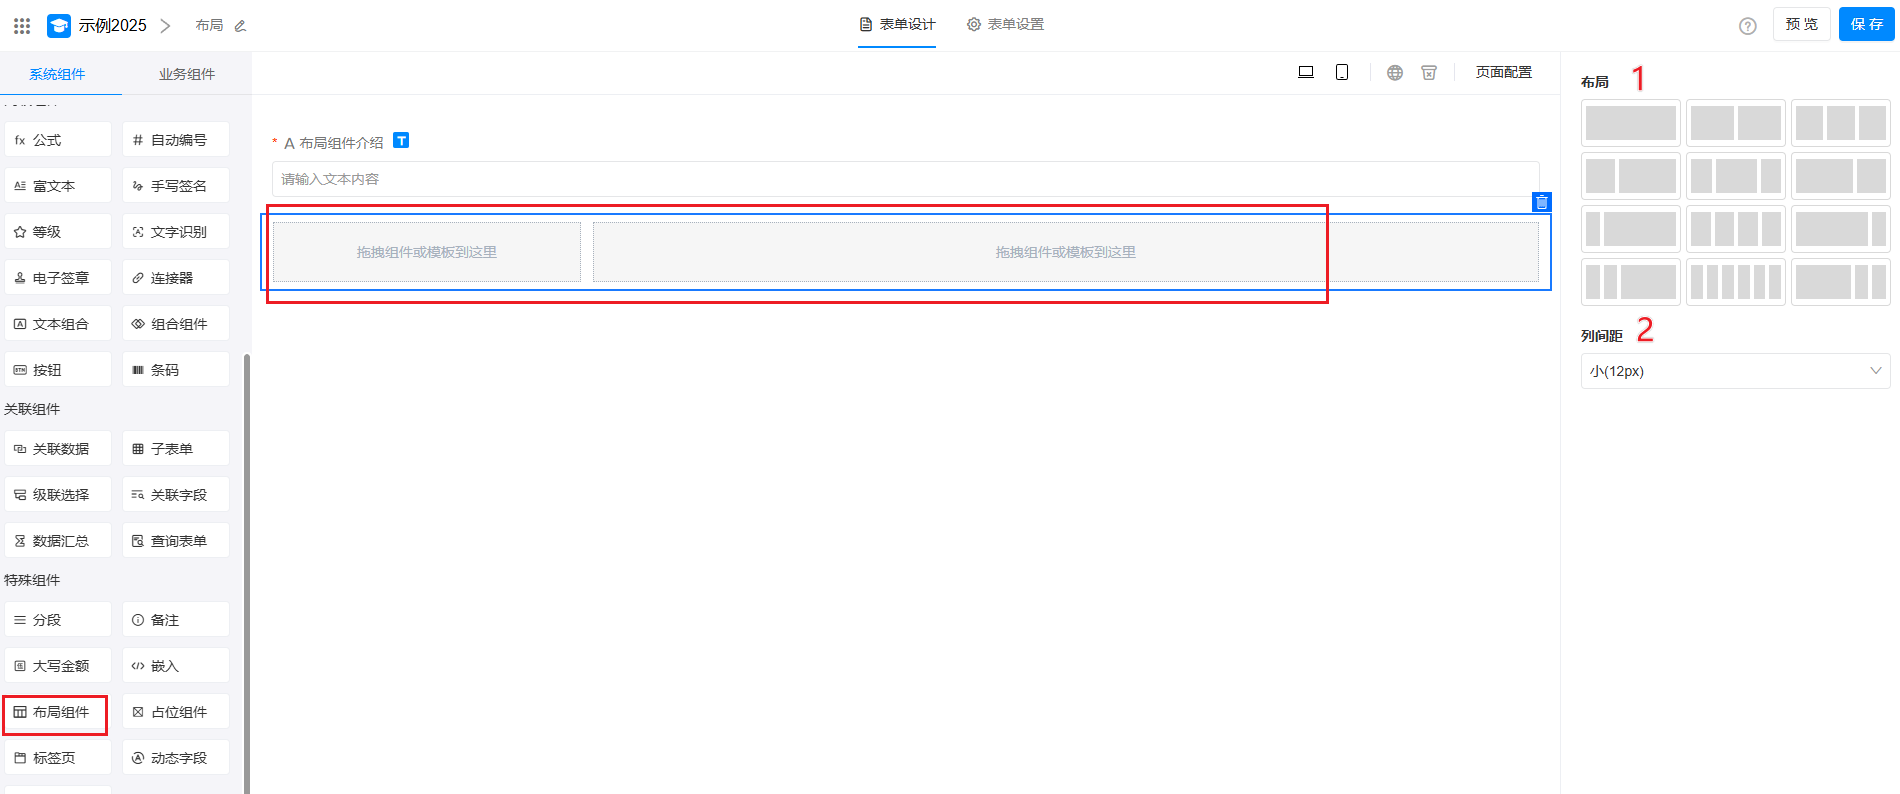Image resolution: width=1900 pixels, height=794 pixels.
Task: Expand the 列间距 dropdown
Action: (x=1735, y=371)
